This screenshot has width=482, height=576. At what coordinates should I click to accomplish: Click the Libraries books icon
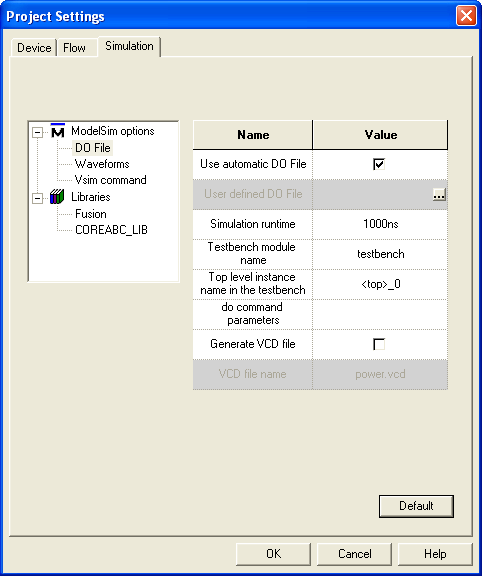pos(57,197)
